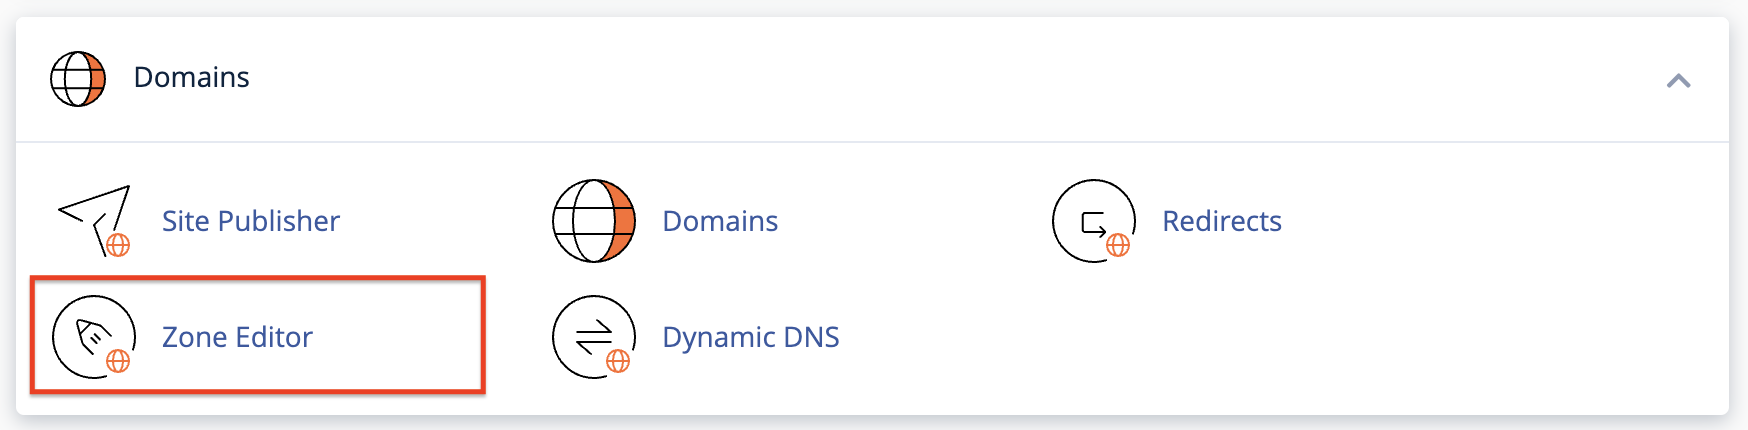Image resolution: width=1748 pixels, height=430 pixels.
Task: Click the Redirects arrow icon
Action: tap(1093, 221)
